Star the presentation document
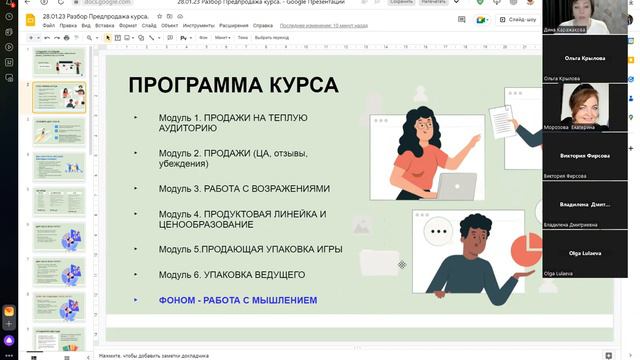Image resolution: width=640 pixels, height=360 pixels. [159, 16]
